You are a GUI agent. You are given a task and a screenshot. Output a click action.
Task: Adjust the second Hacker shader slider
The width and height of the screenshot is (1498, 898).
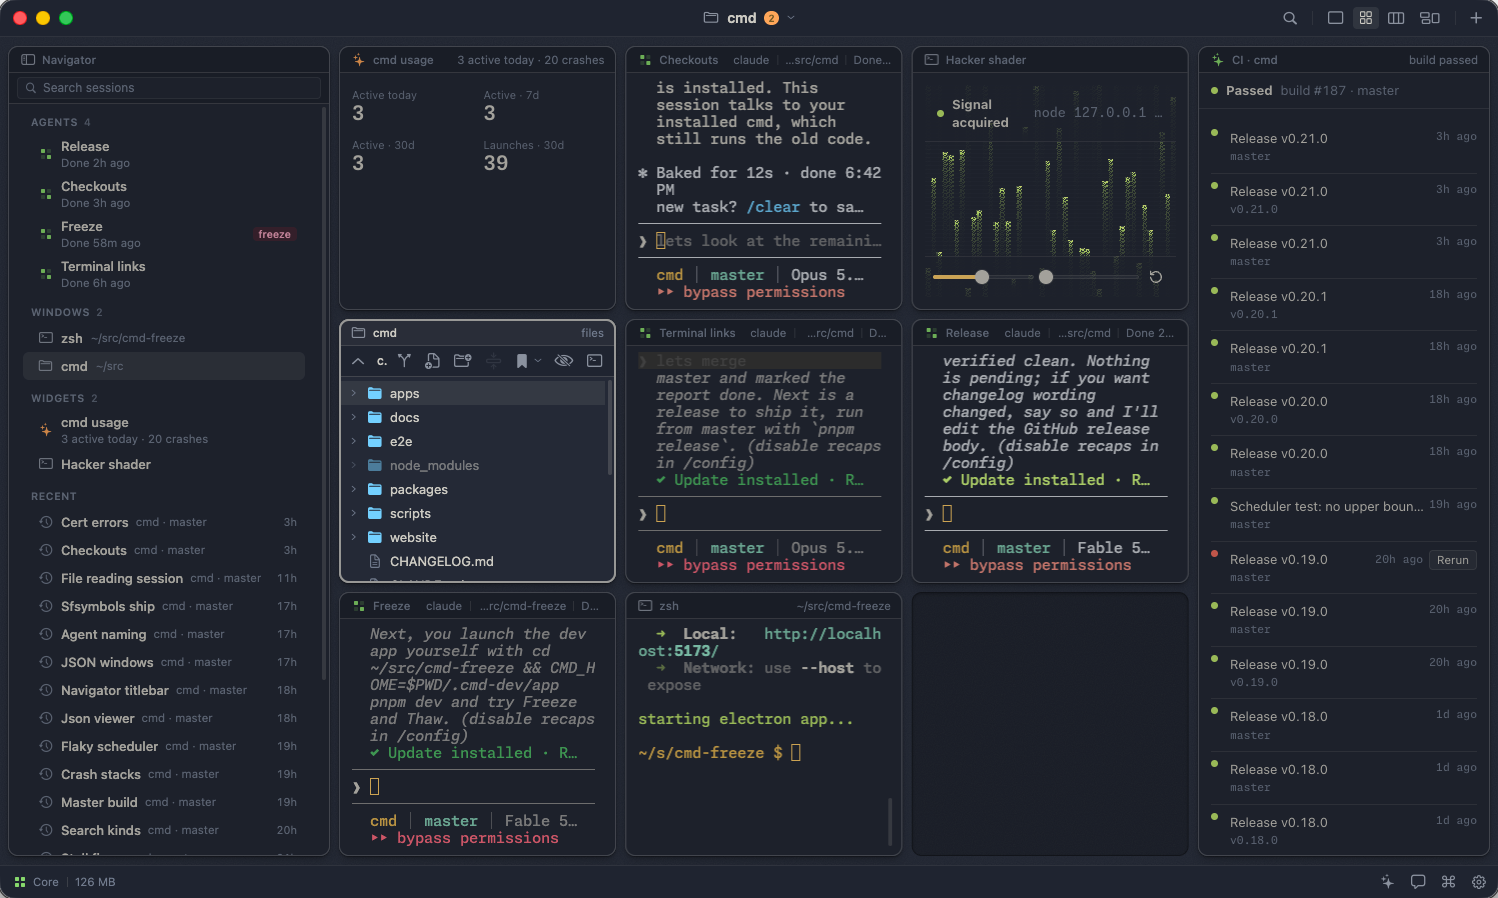pyautogui.click(x=1046, y=277)
